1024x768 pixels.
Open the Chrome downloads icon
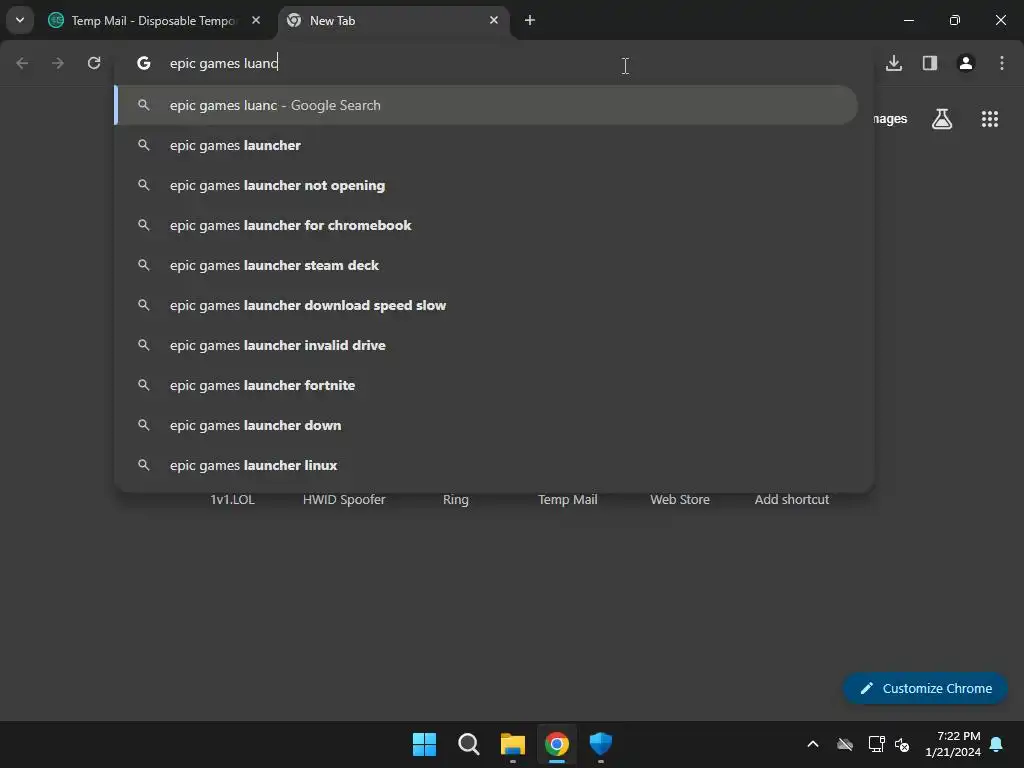pos(894,63)
